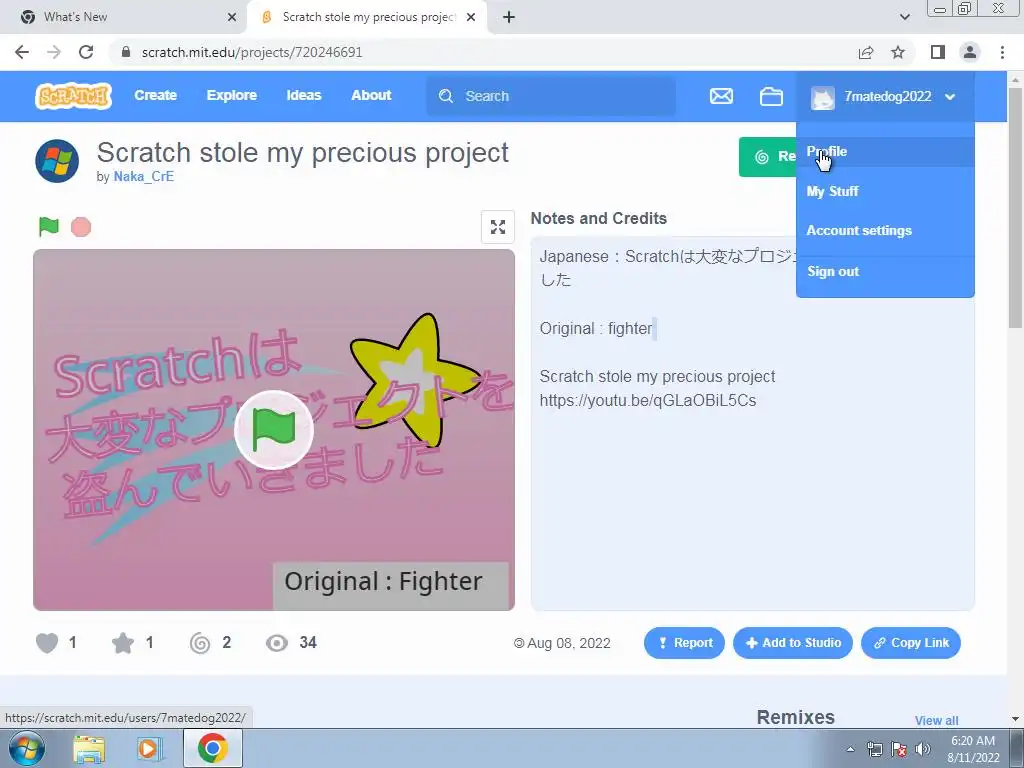Go back in the browser
This screenshot has height=768, width=1024.
pos(22,52)
